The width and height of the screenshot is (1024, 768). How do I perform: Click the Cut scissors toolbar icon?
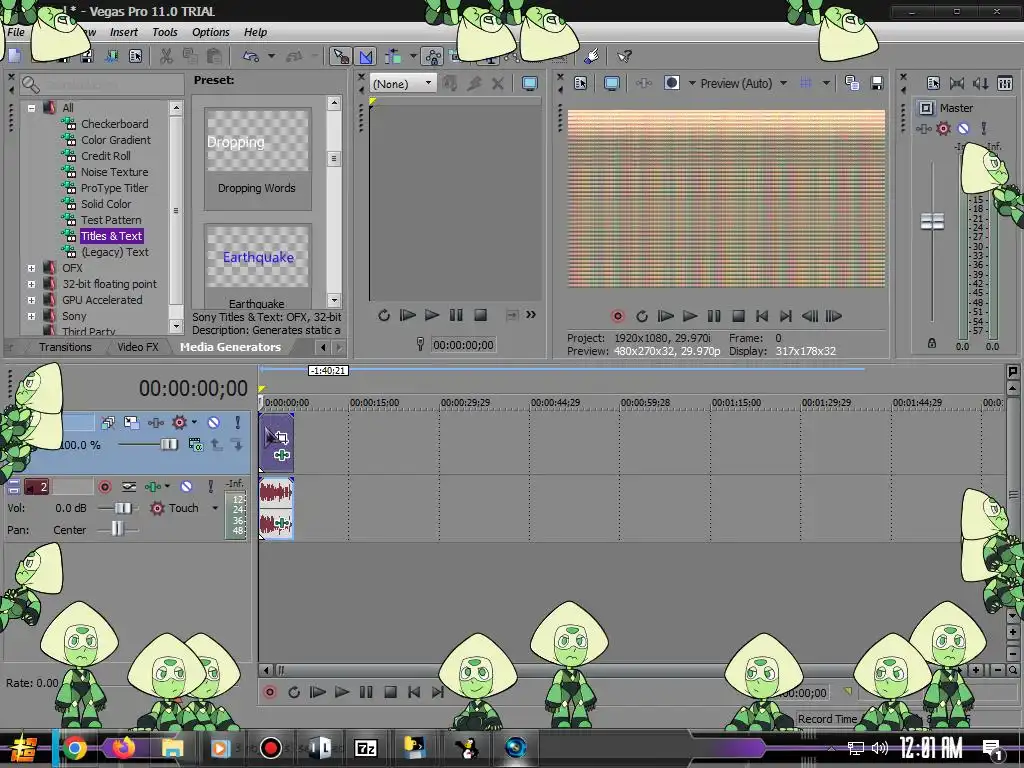(167, 56)
